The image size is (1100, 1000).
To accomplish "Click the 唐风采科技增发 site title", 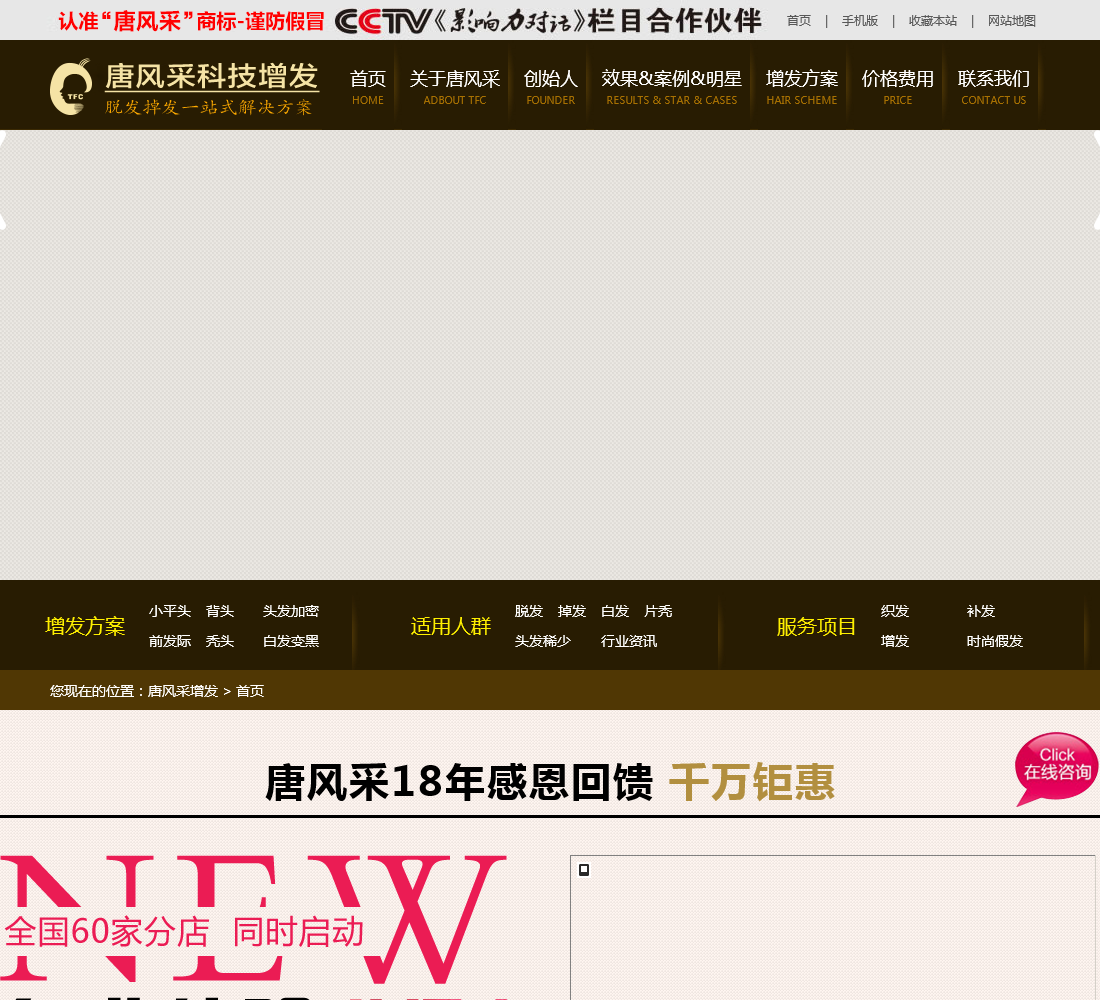I will tap(212, 77).
